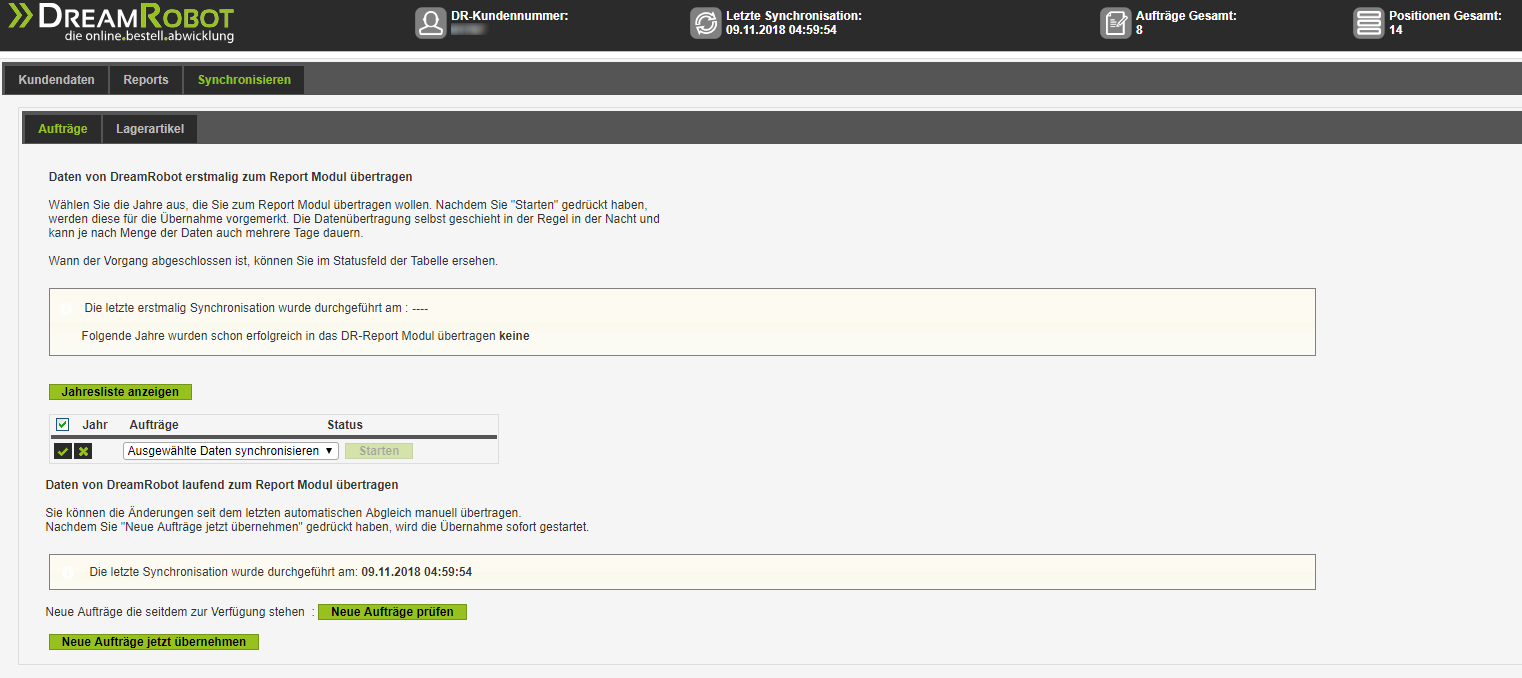Click 'Neue Aufträge die seitdem zur Verfügung stehen' text
Viewport: 1522px width, 678px height.
[x=175, y=612]
